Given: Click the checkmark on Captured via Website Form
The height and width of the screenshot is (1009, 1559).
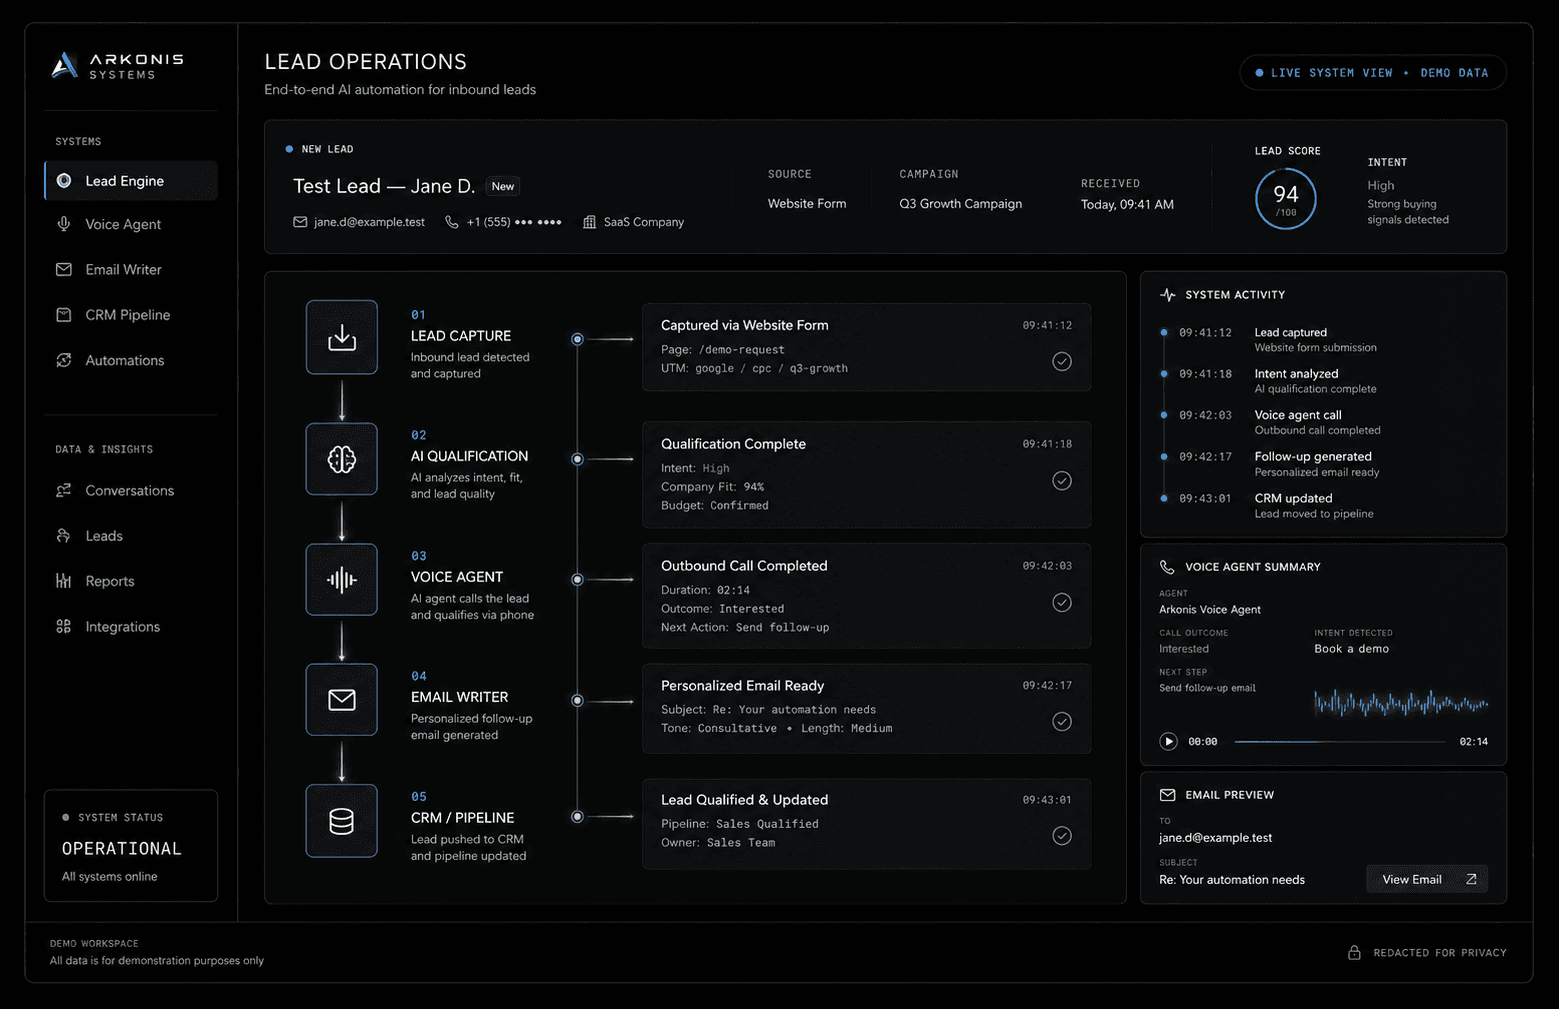Looking at the screenshot, I should 1062,362.
